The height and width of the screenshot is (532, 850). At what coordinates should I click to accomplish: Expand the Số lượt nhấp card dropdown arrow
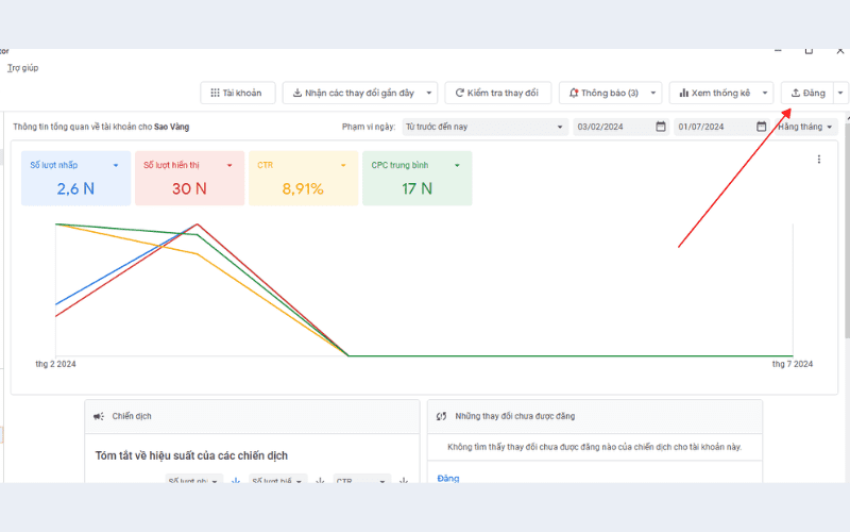[115, 165]
